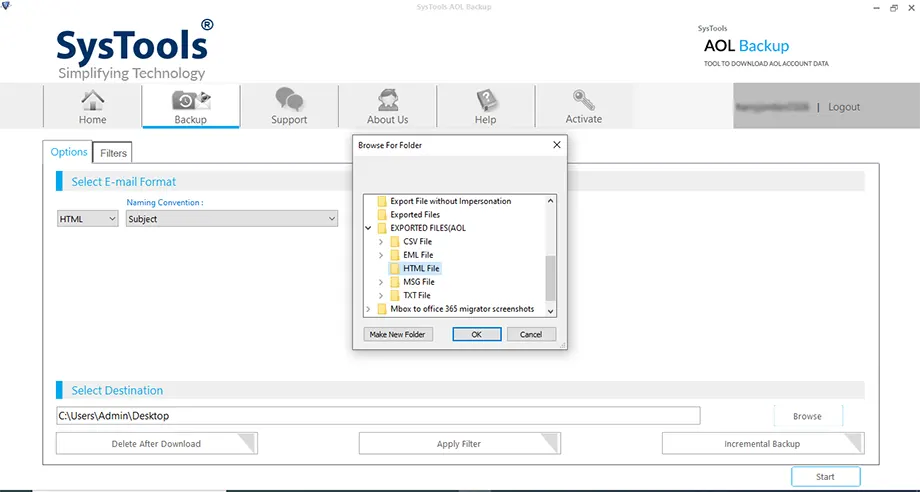Confirm folder selection with OK

pos(476,334)
